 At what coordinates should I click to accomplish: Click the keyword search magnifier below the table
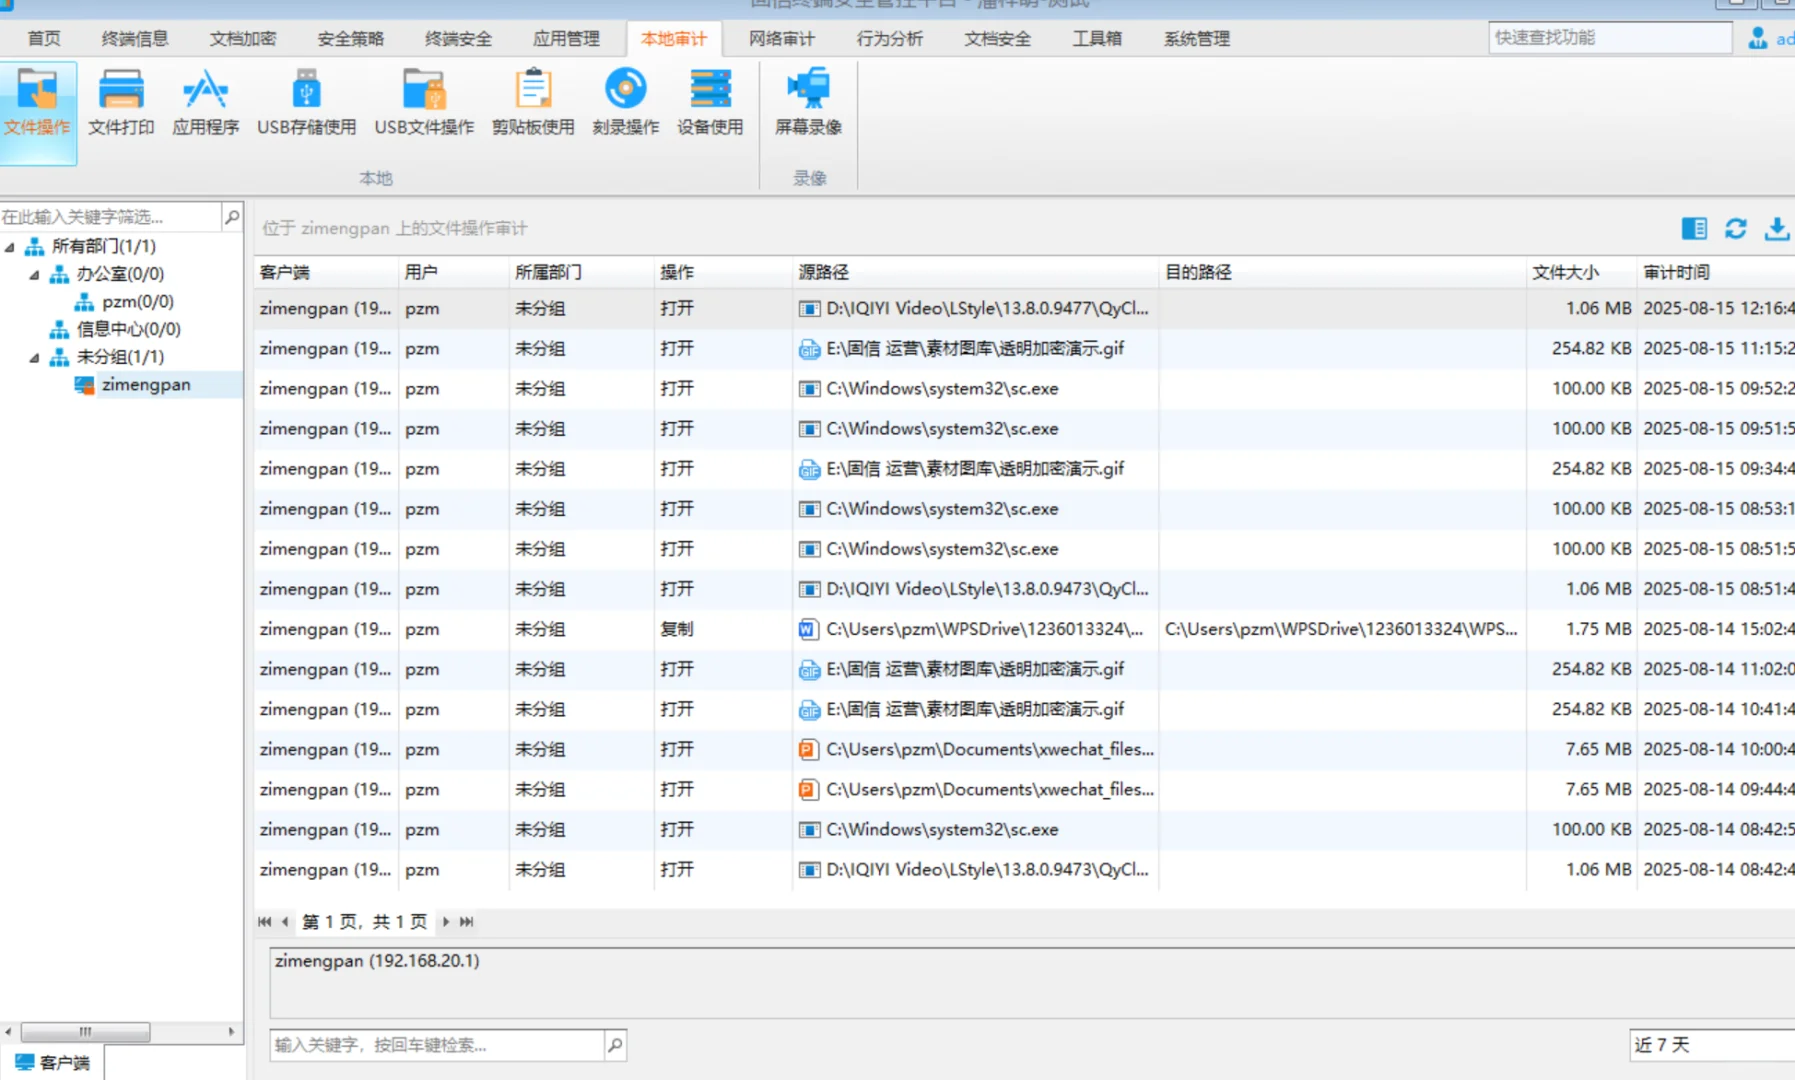615,1045
